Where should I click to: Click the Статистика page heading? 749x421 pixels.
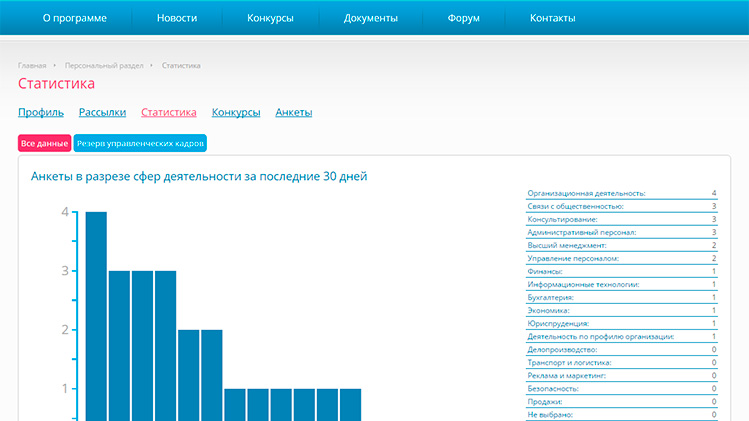[56, 84]
